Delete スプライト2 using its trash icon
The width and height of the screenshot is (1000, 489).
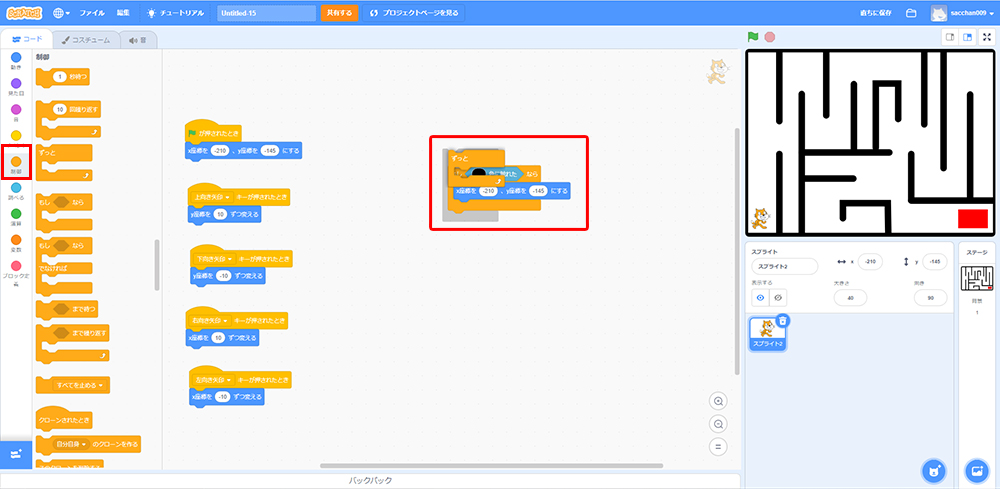pos(783,320)
